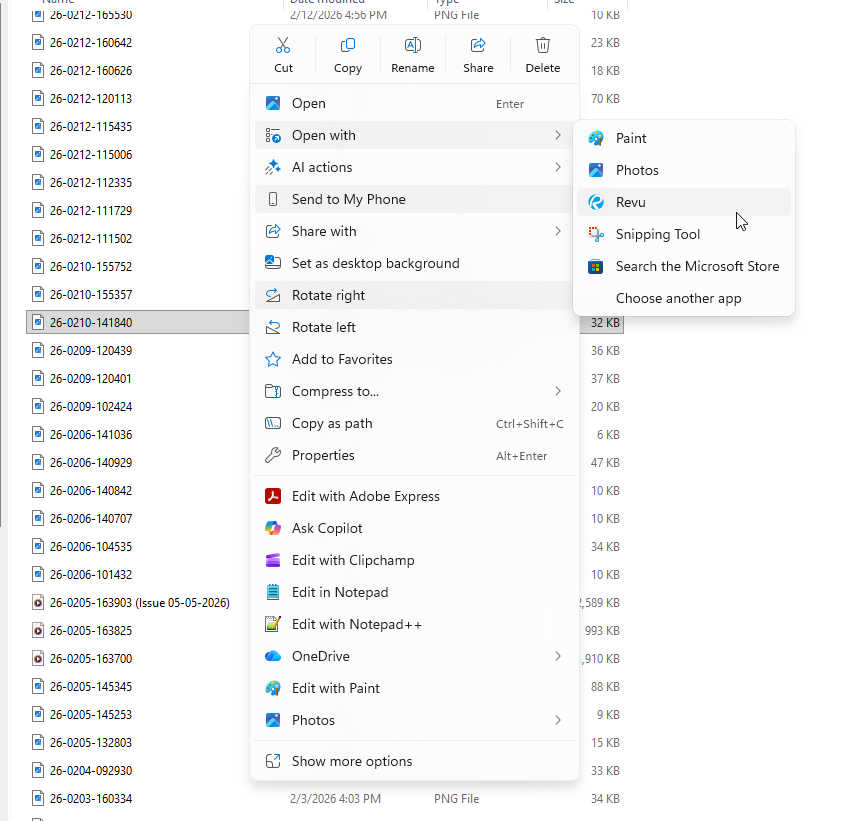
Task: Select file 26-0205-163903 (Issue 05-05-2026)
Action: (140, 602)
